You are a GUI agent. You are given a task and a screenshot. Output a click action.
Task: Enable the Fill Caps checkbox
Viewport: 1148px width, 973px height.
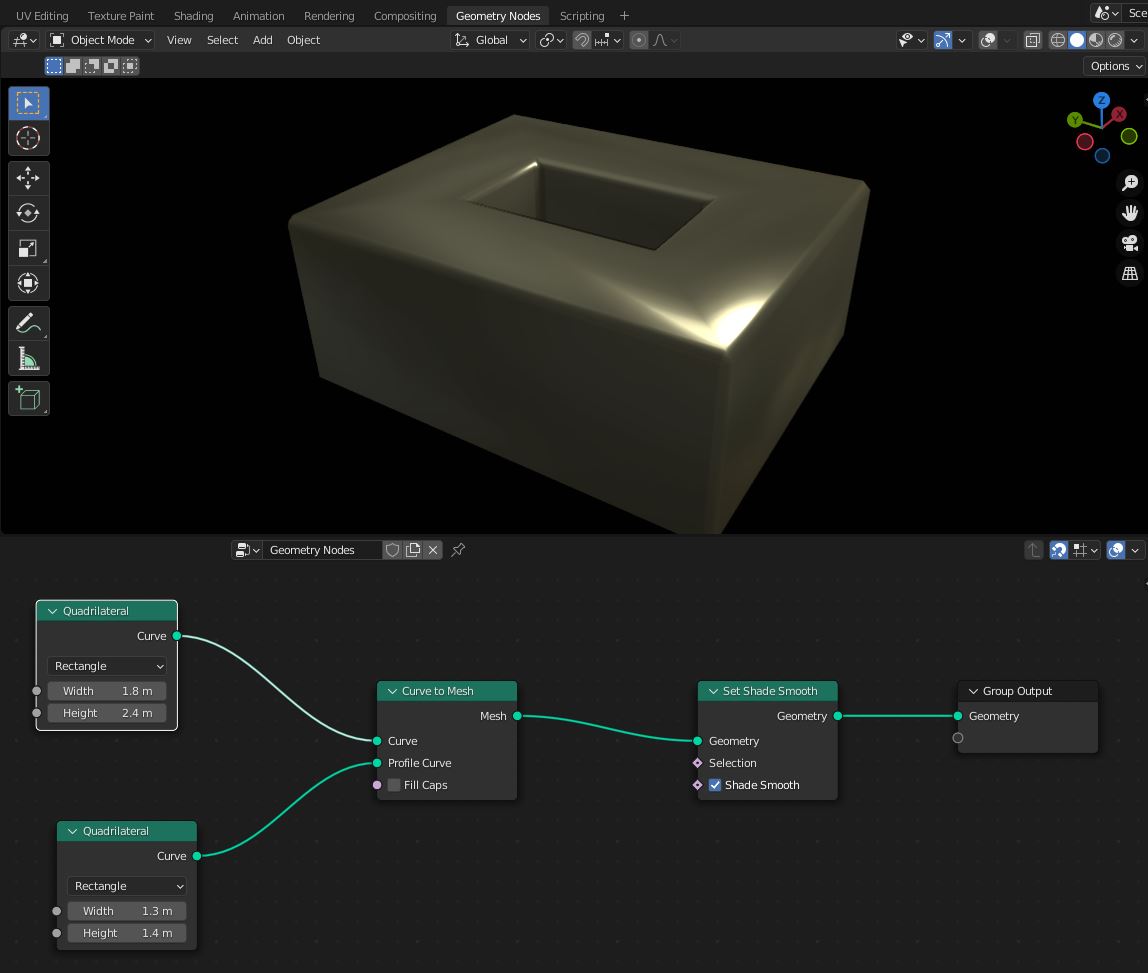click(x=394, y=785)
